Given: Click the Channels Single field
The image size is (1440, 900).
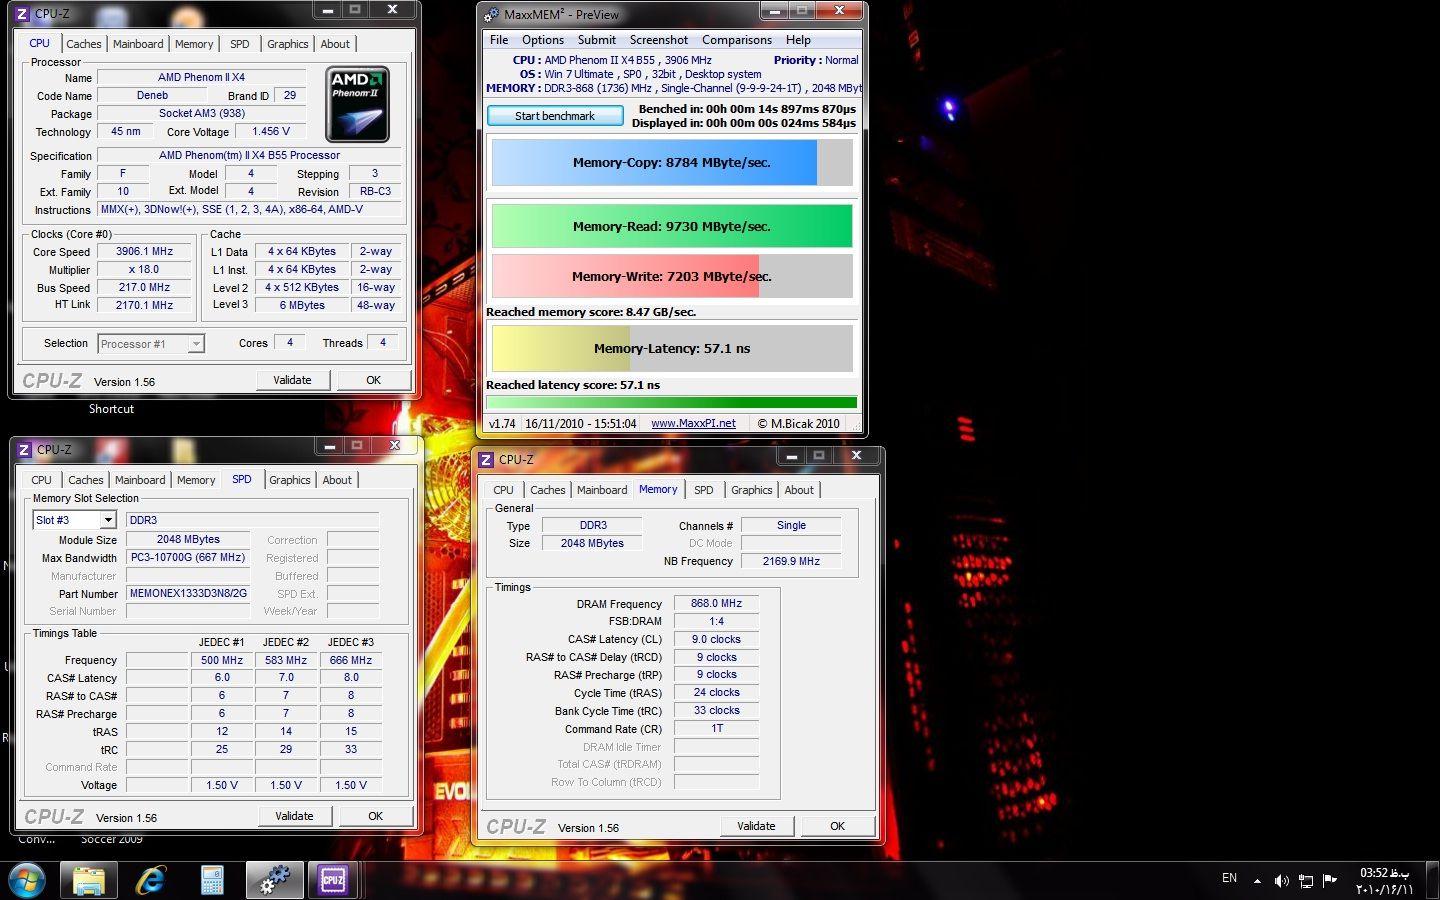Looking at the screenshot, I should [791, 525].
